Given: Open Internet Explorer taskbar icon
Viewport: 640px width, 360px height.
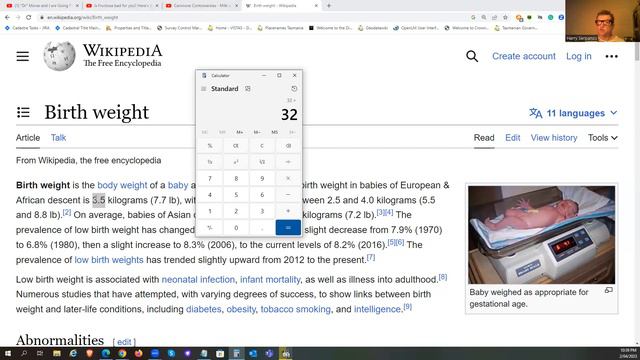Looking at the screenshot, I should [x=73, y=353].
